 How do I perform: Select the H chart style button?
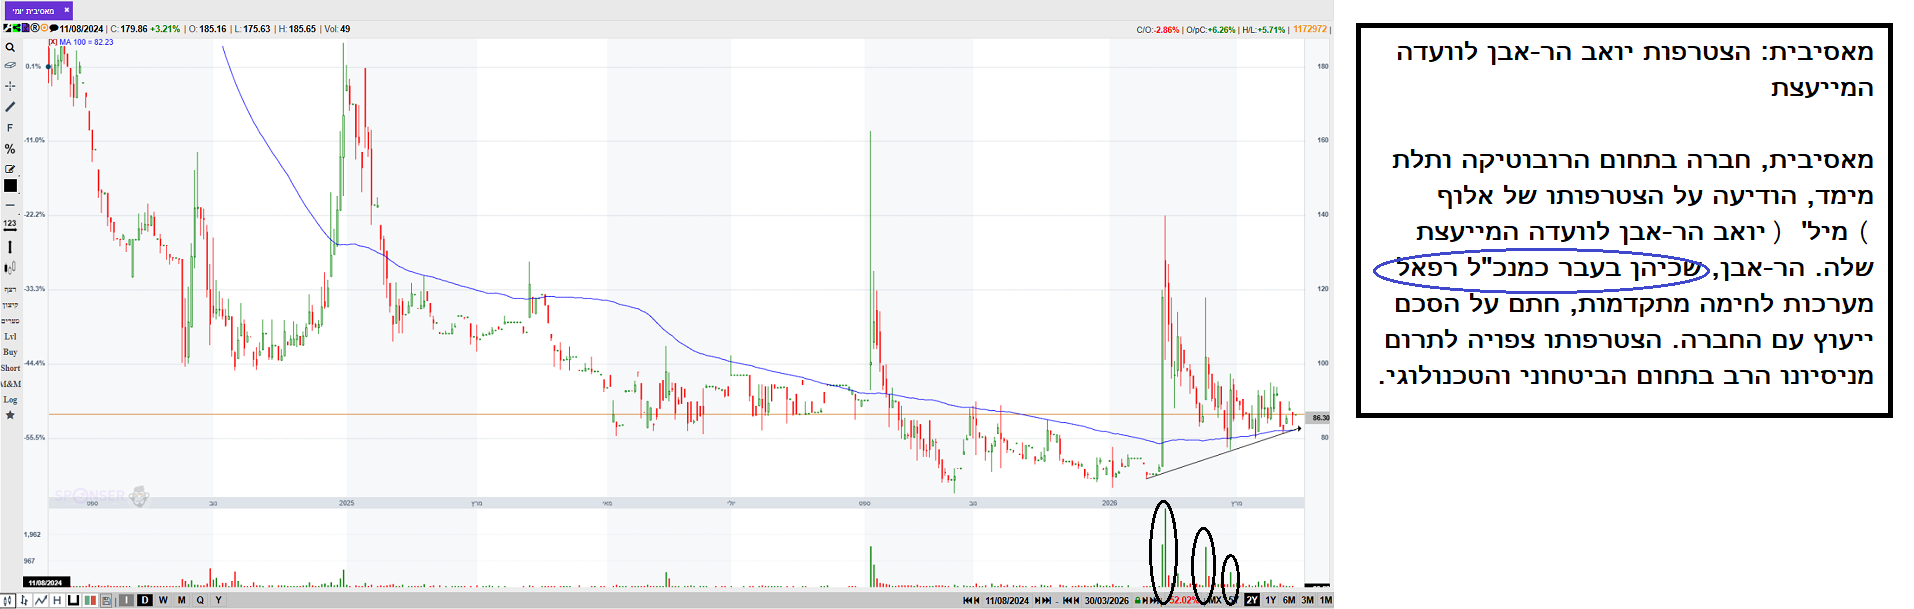(x=57, y=600)
